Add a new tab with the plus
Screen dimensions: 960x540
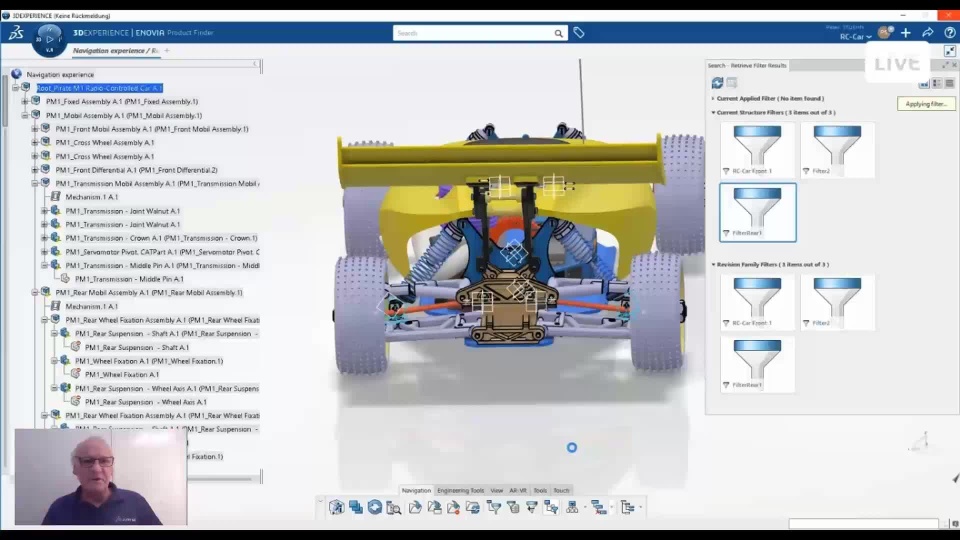(167, 51)
